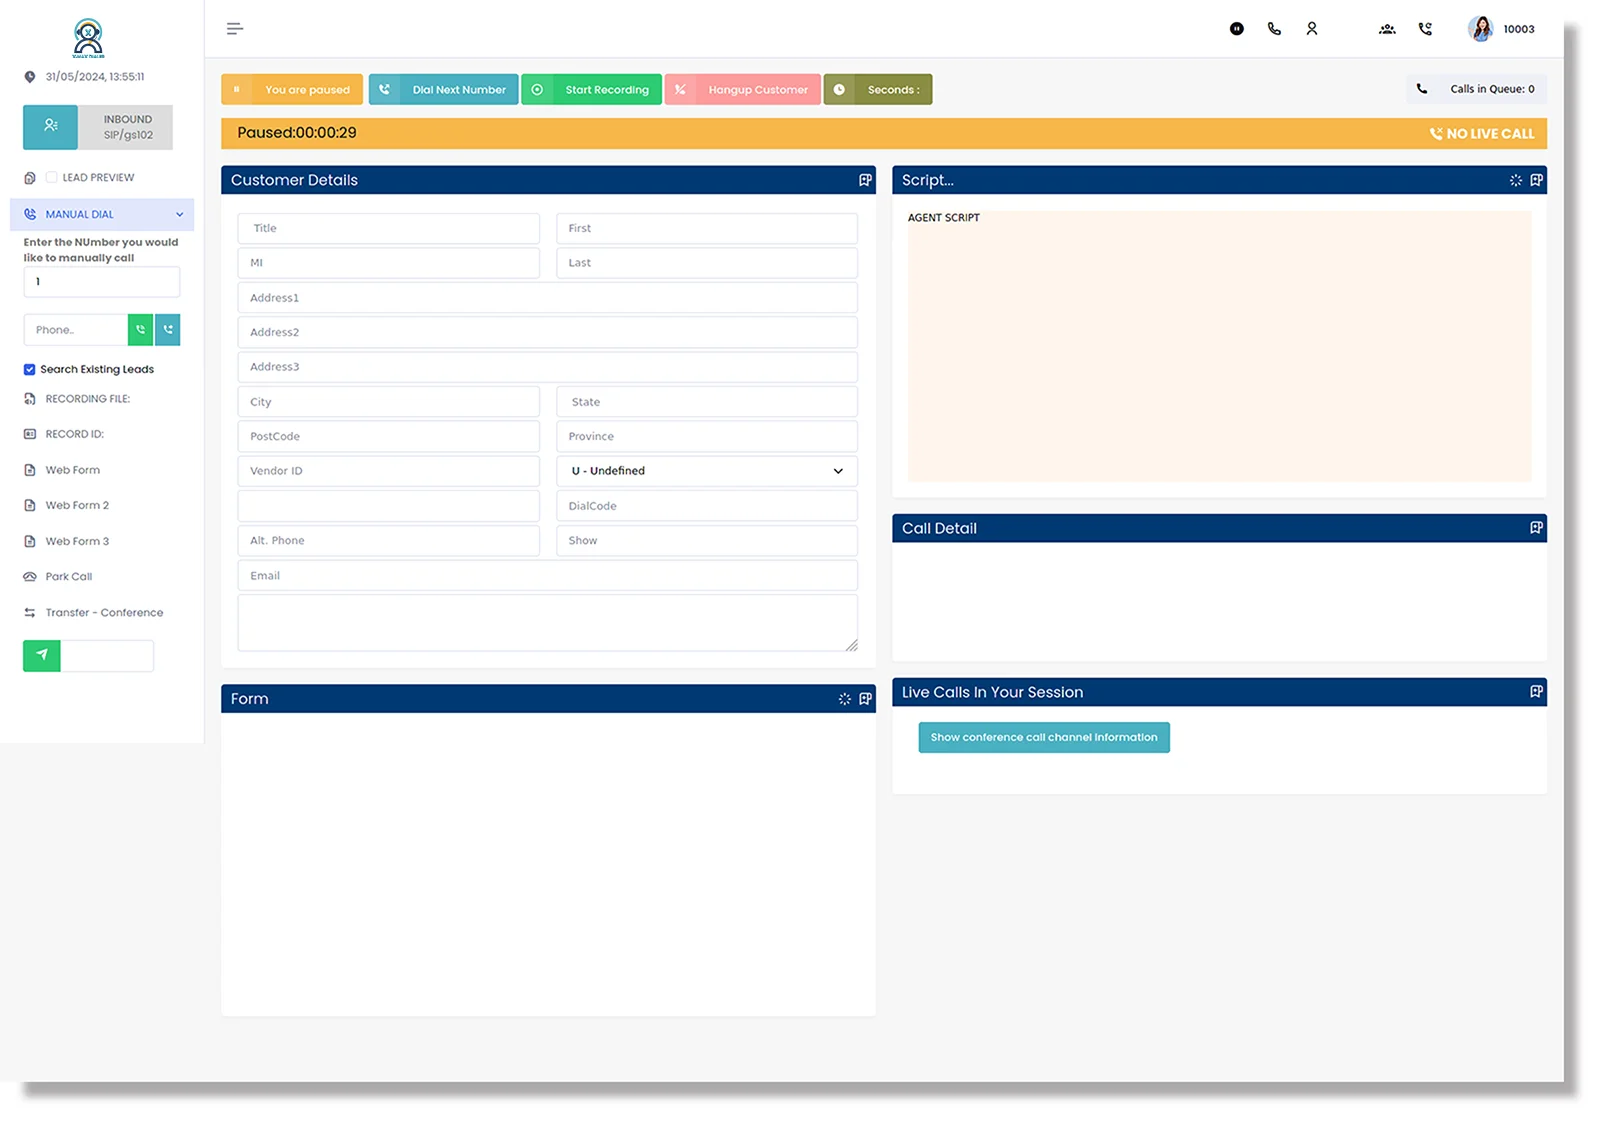Screen dimensions: 1600x1123
Task: Toggle the Search Existing Leads checkbox
Action: 29,369
